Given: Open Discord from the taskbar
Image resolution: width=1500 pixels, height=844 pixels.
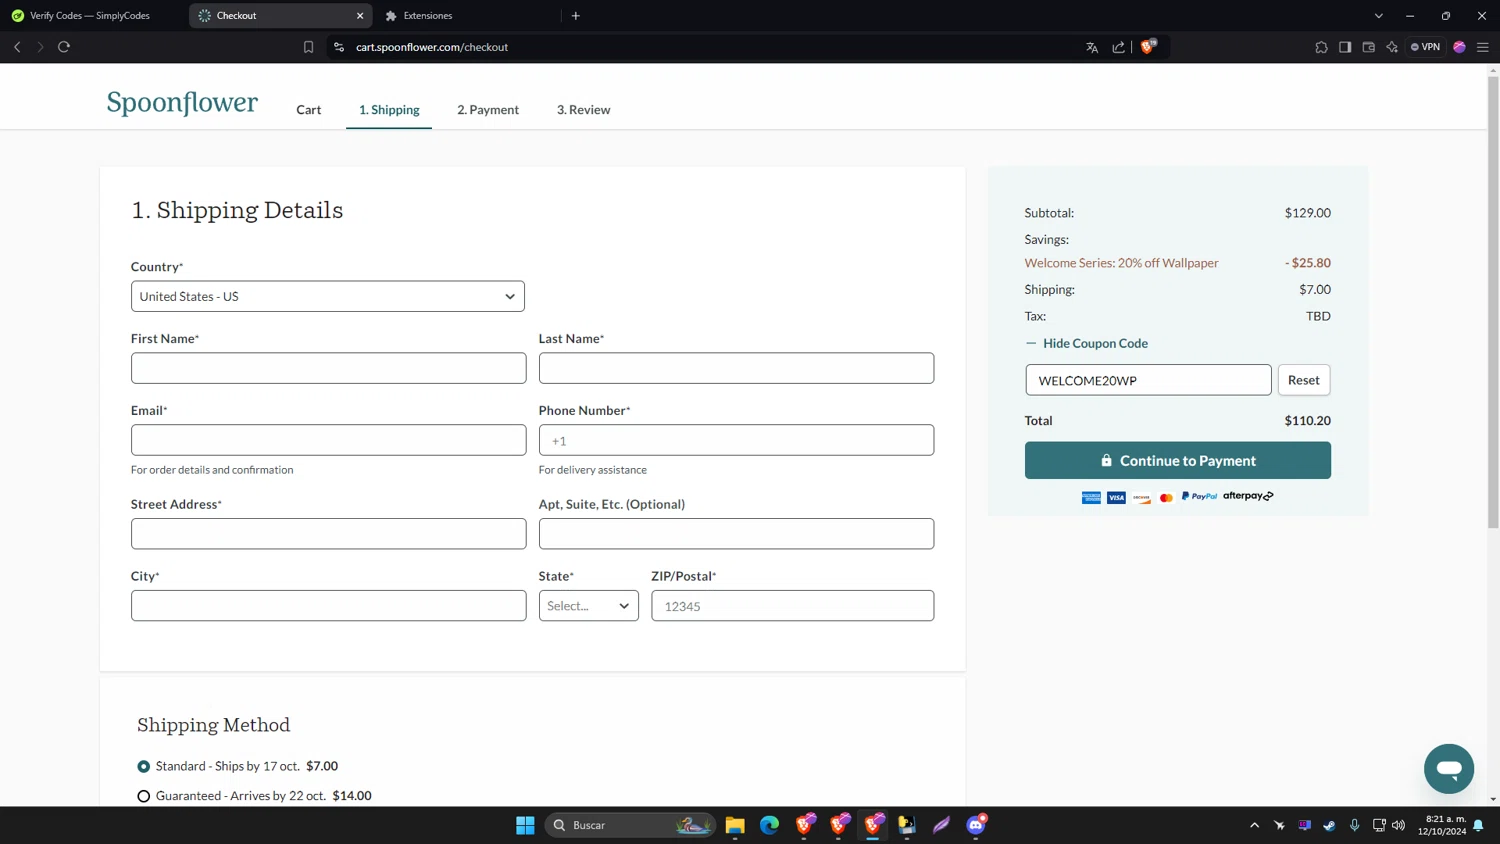Looking at the screenshot, I should point(976,825).
